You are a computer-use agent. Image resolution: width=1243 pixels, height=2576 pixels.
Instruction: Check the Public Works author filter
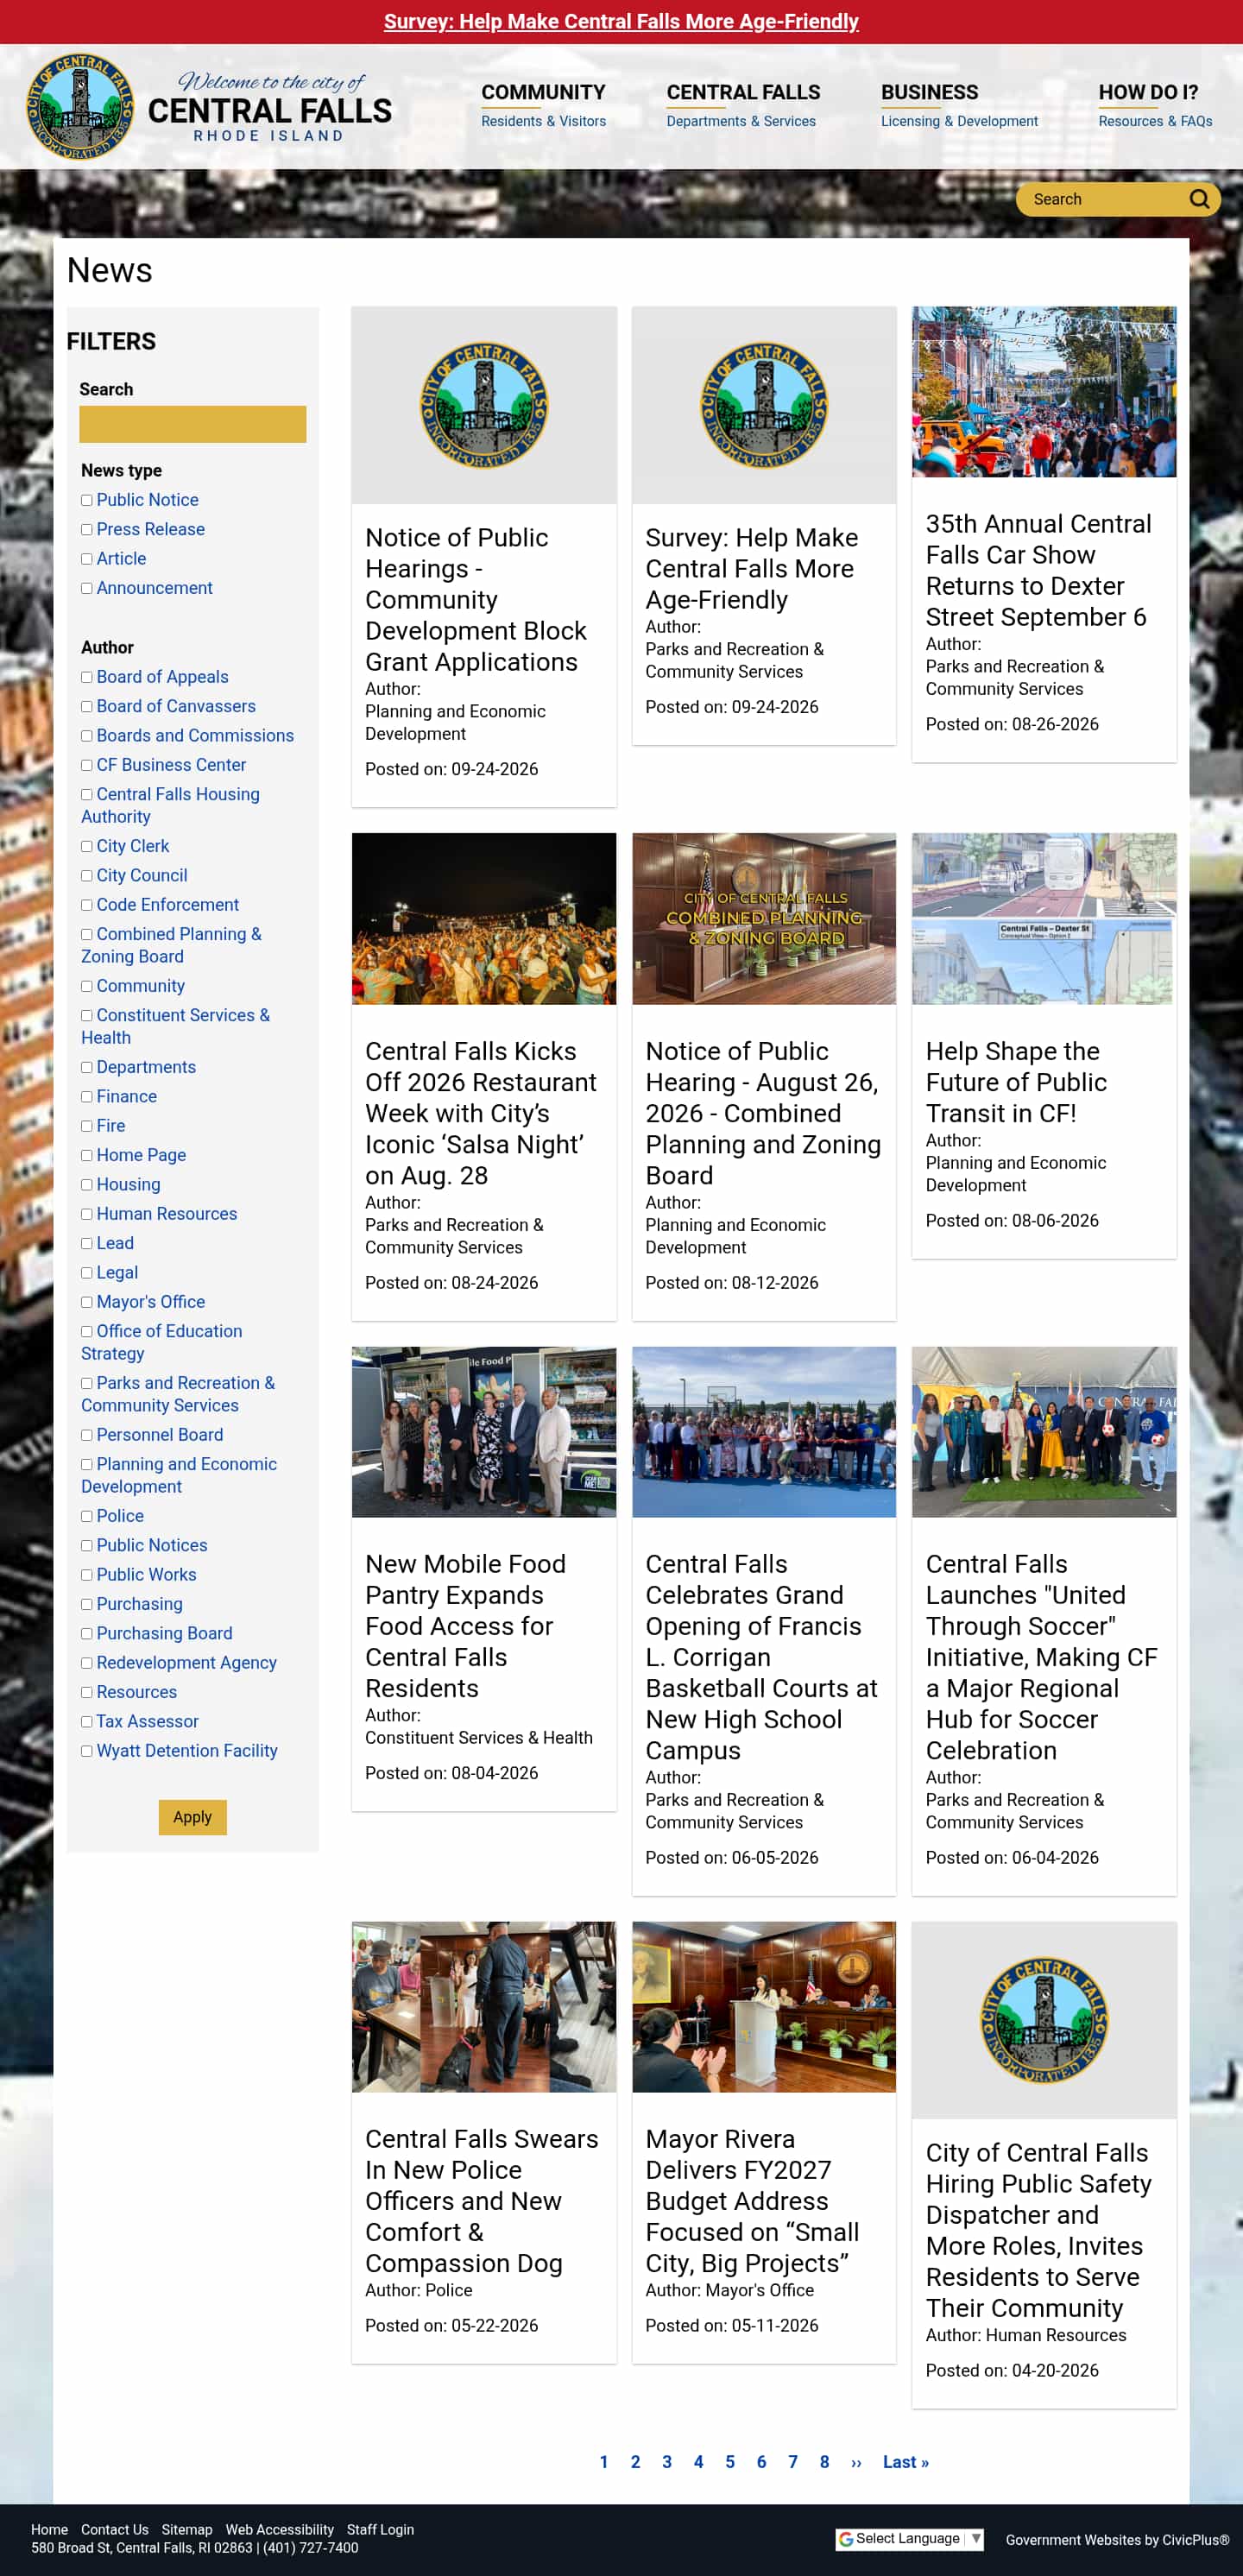[x=87, y=1575]
